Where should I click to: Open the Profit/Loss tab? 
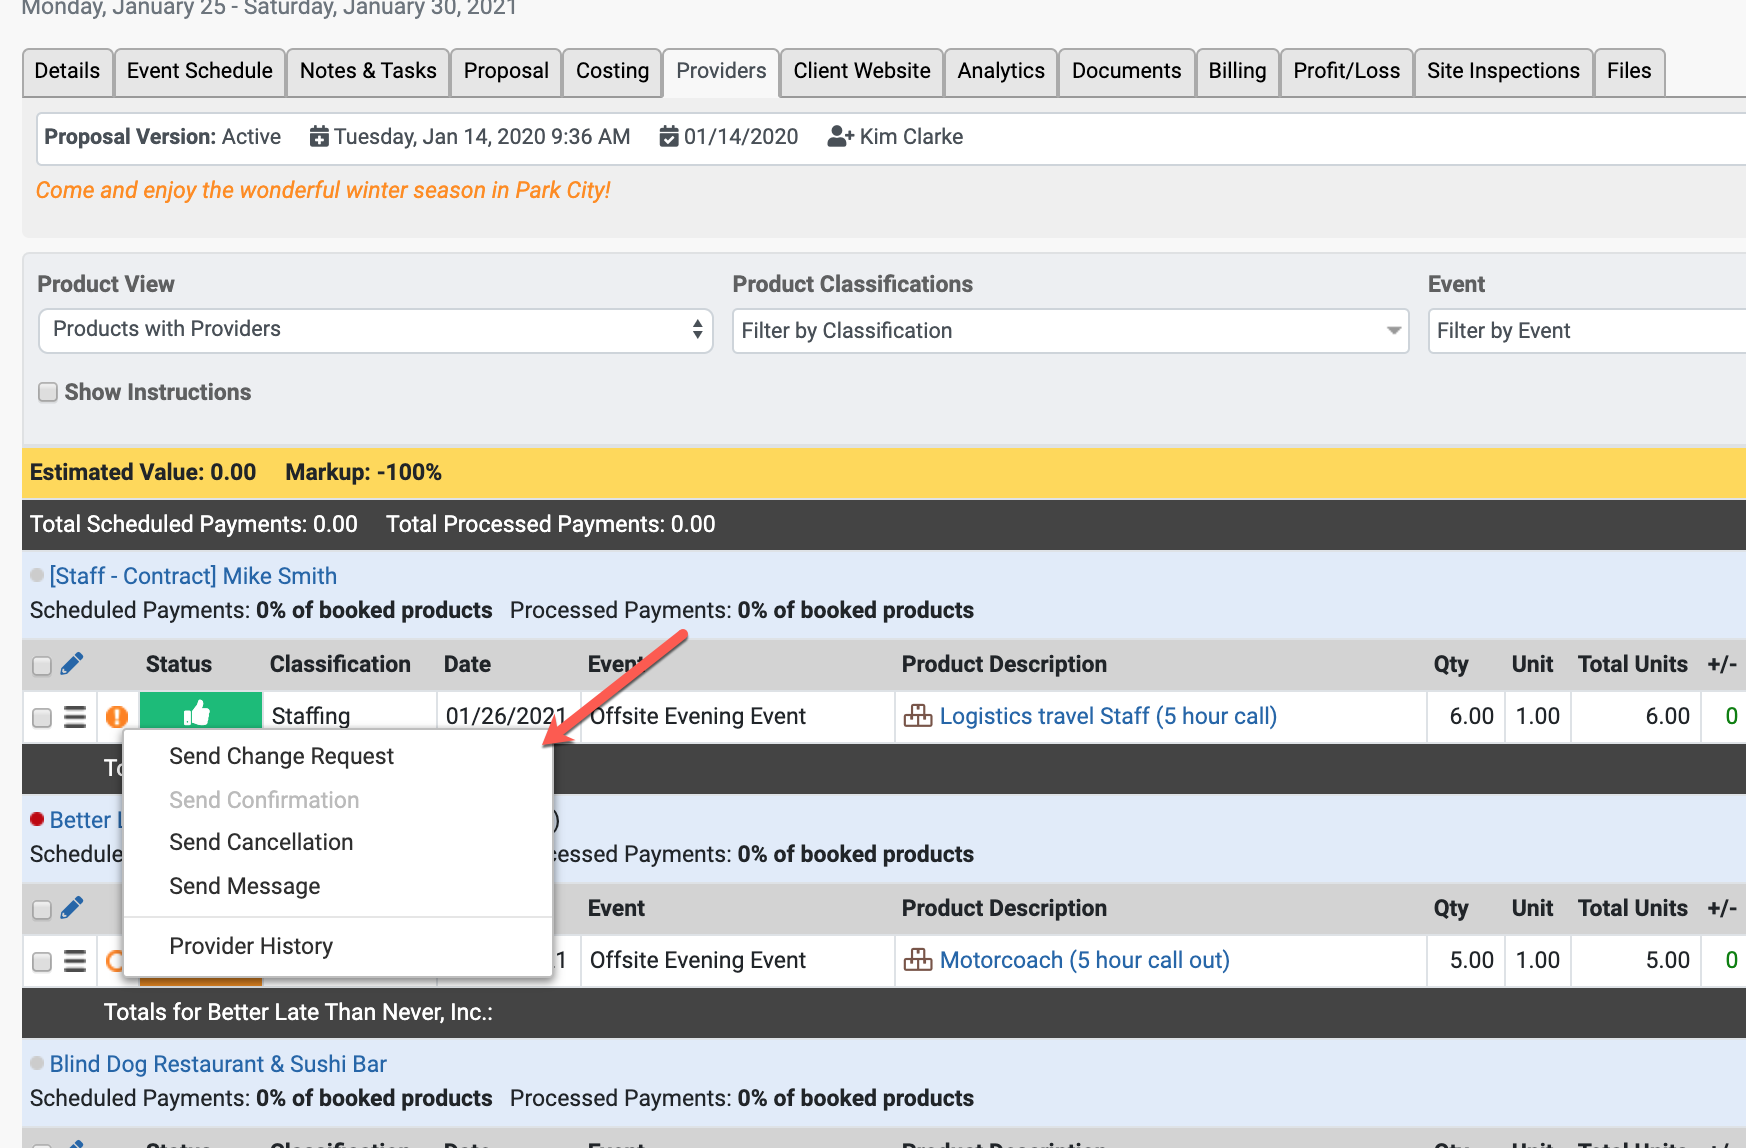tap(1346, 71)
